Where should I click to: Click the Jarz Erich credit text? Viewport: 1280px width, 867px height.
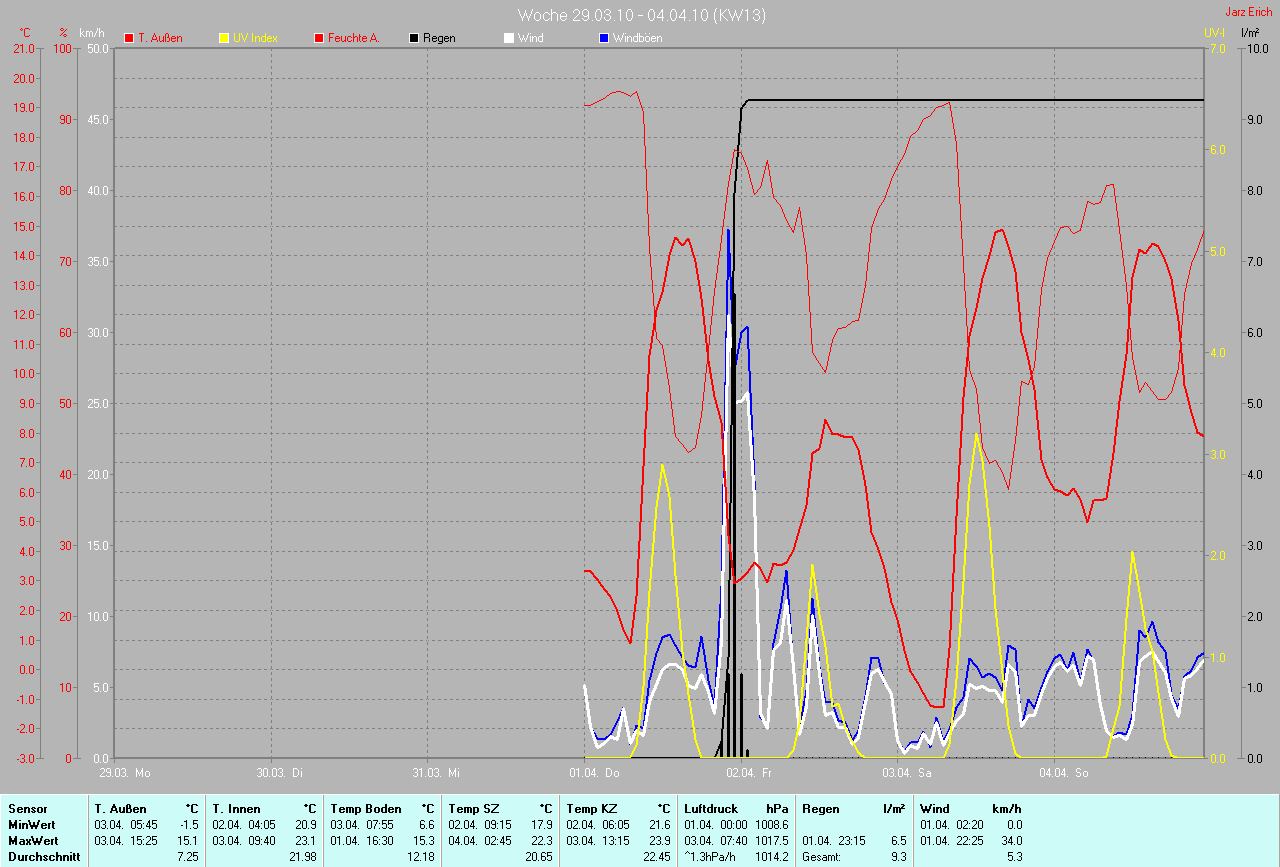pyautogui.click(x=1248, y=12)
